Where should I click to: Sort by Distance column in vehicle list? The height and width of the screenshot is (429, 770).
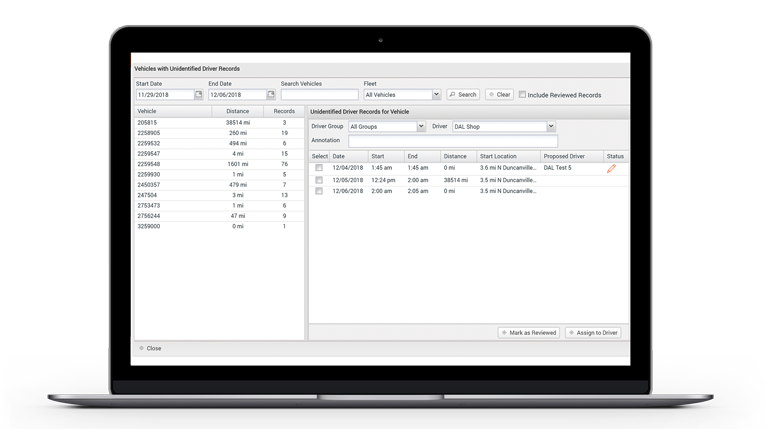pyautogui.click(x=238, y=111)
